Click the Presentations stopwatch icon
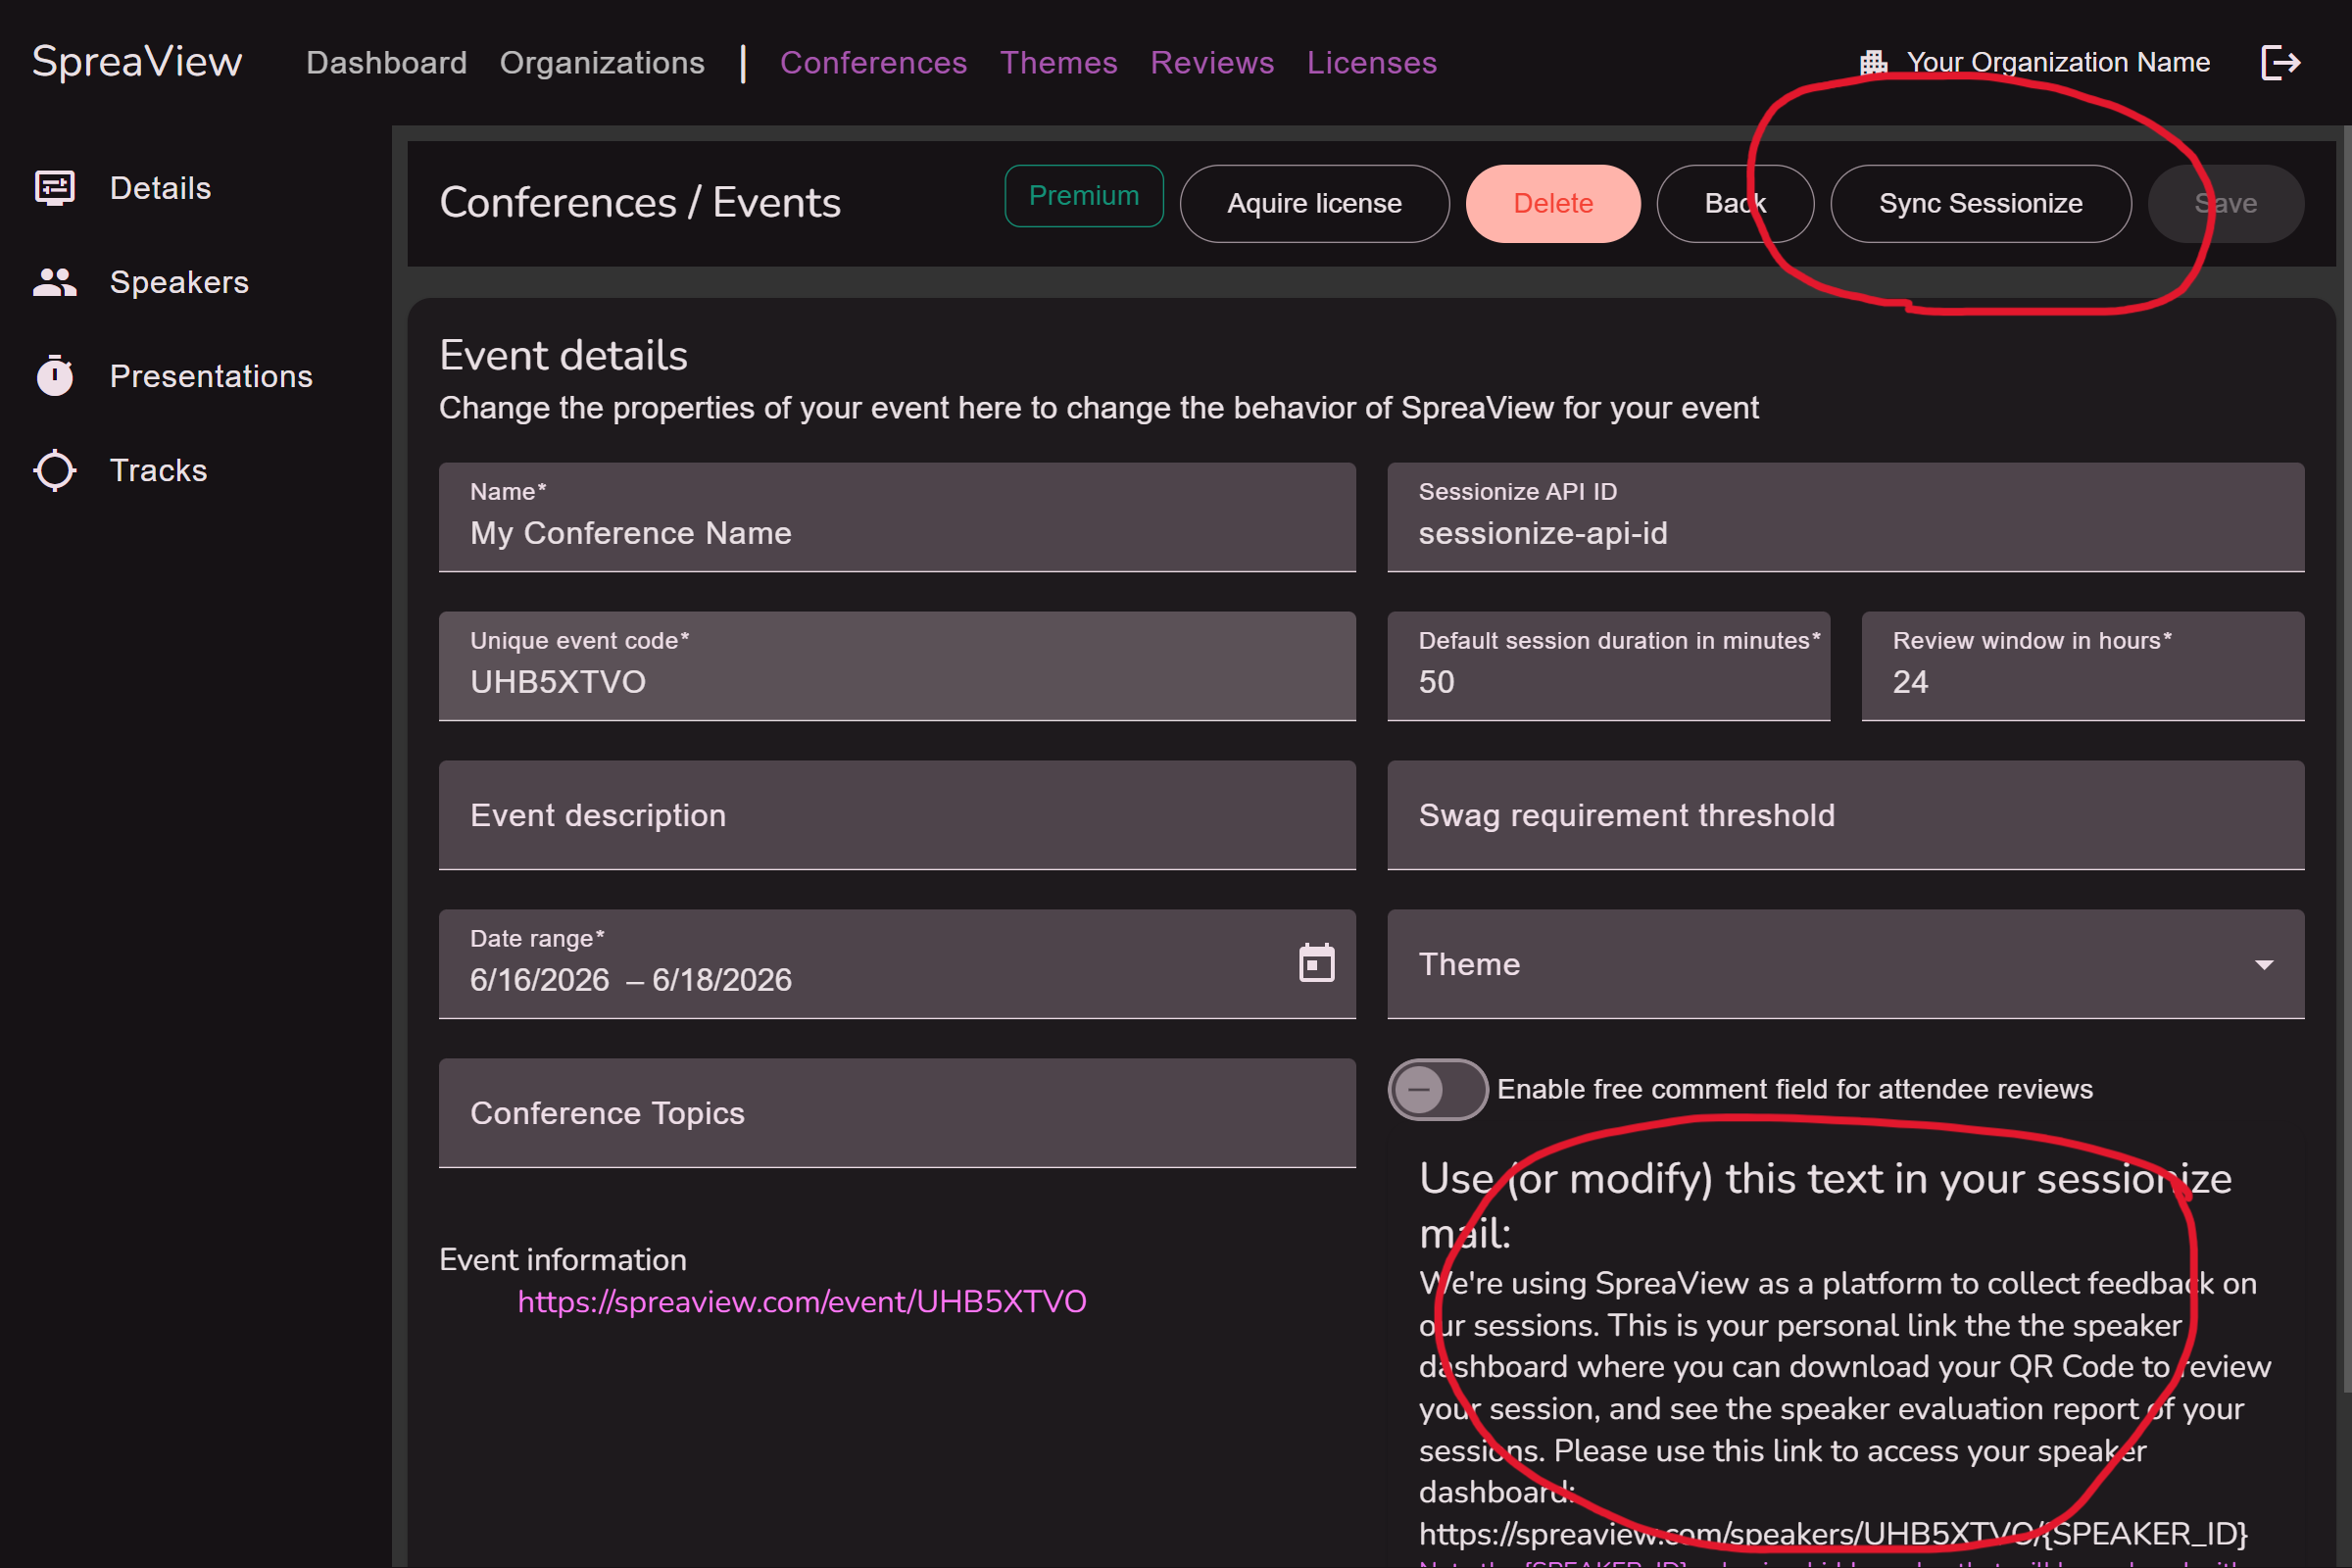The height and width of the screenshot is (1568, 2352). pos(55,376)
